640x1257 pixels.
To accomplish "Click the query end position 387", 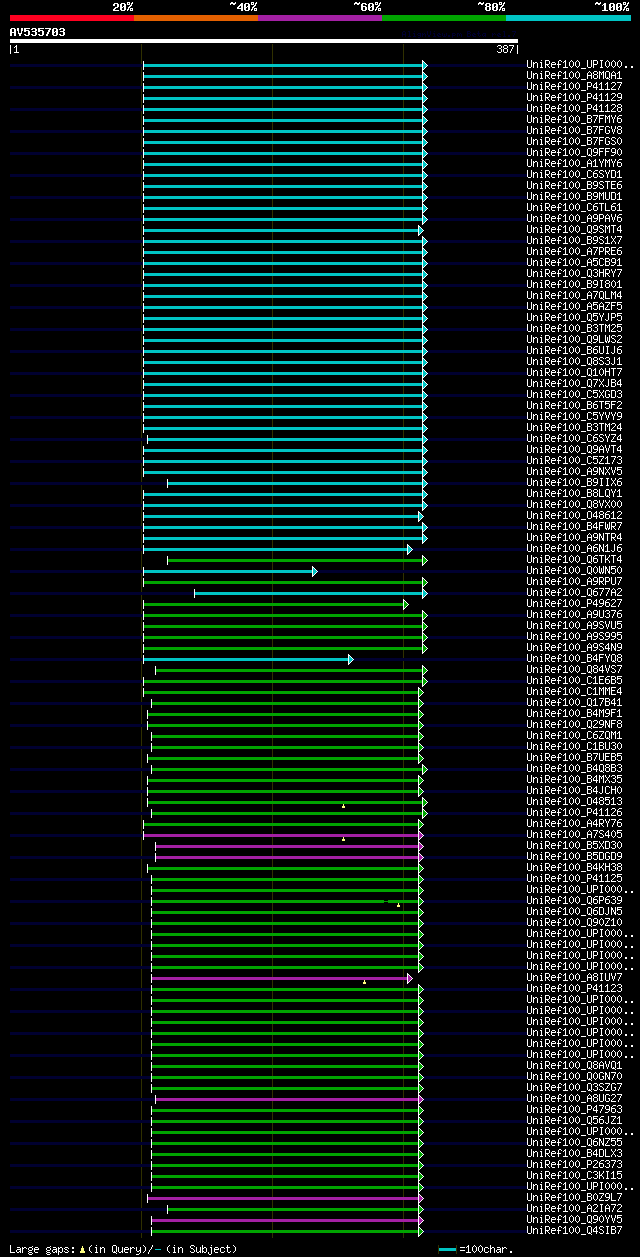I will click(x=505, y=49).
